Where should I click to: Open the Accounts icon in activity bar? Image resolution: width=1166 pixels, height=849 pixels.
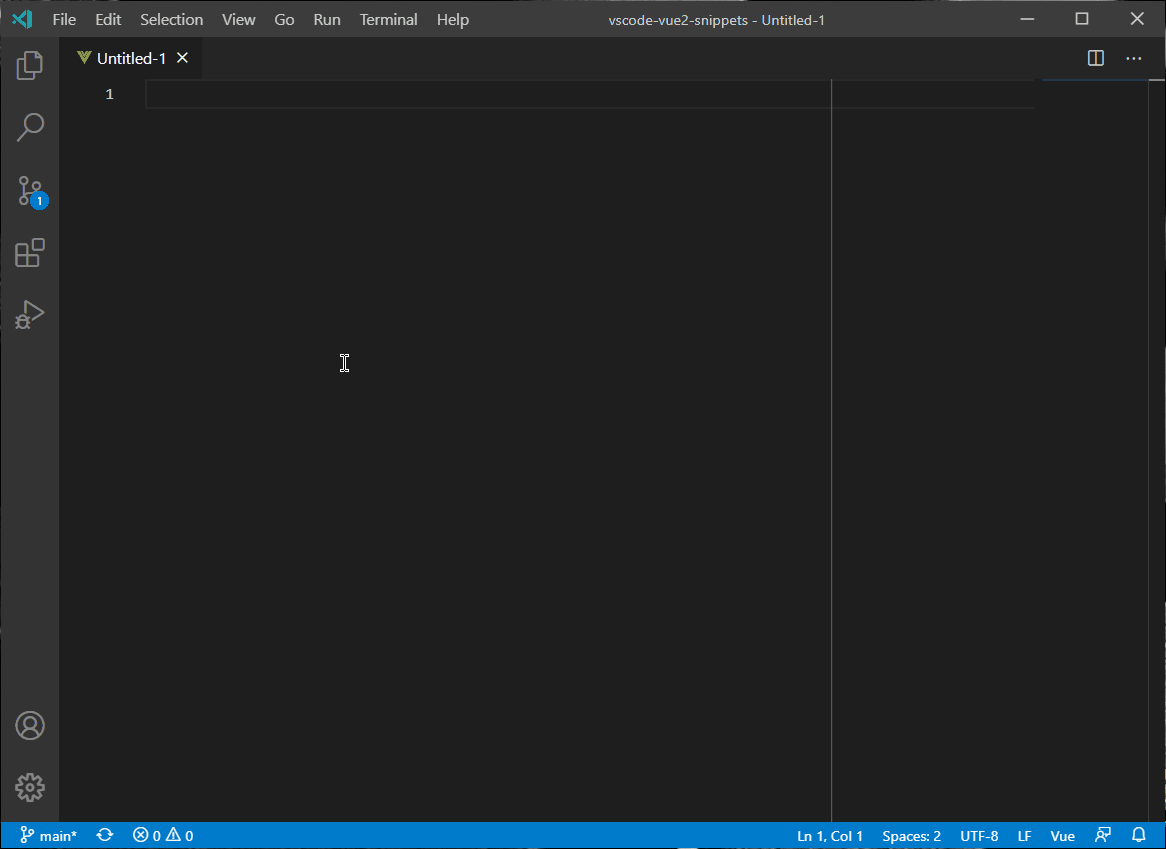pos(30,726)
